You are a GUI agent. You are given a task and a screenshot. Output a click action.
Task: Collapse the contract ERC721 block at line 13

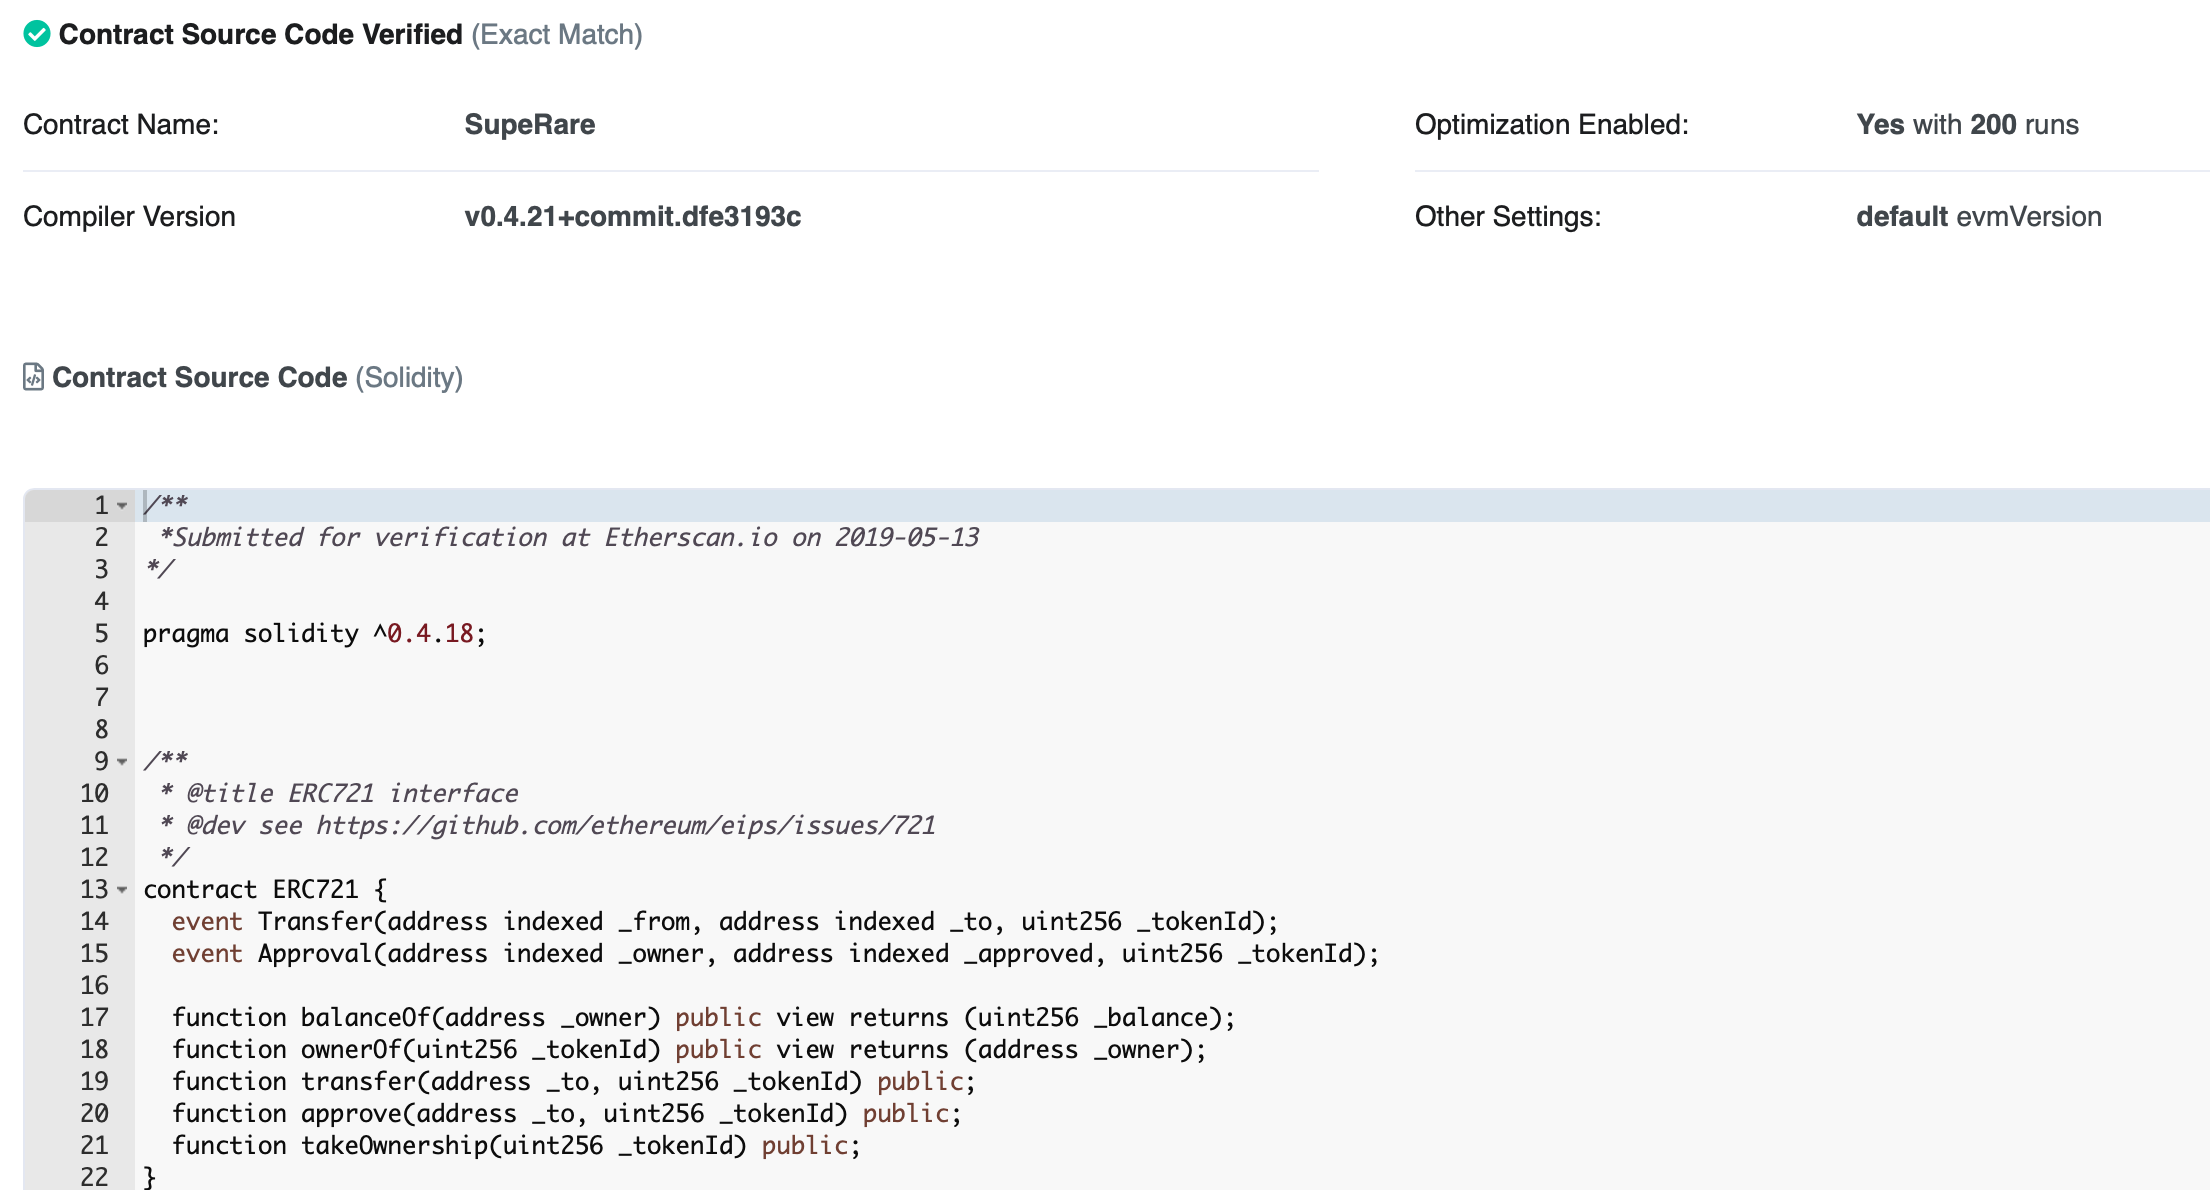tap(122, 890)
